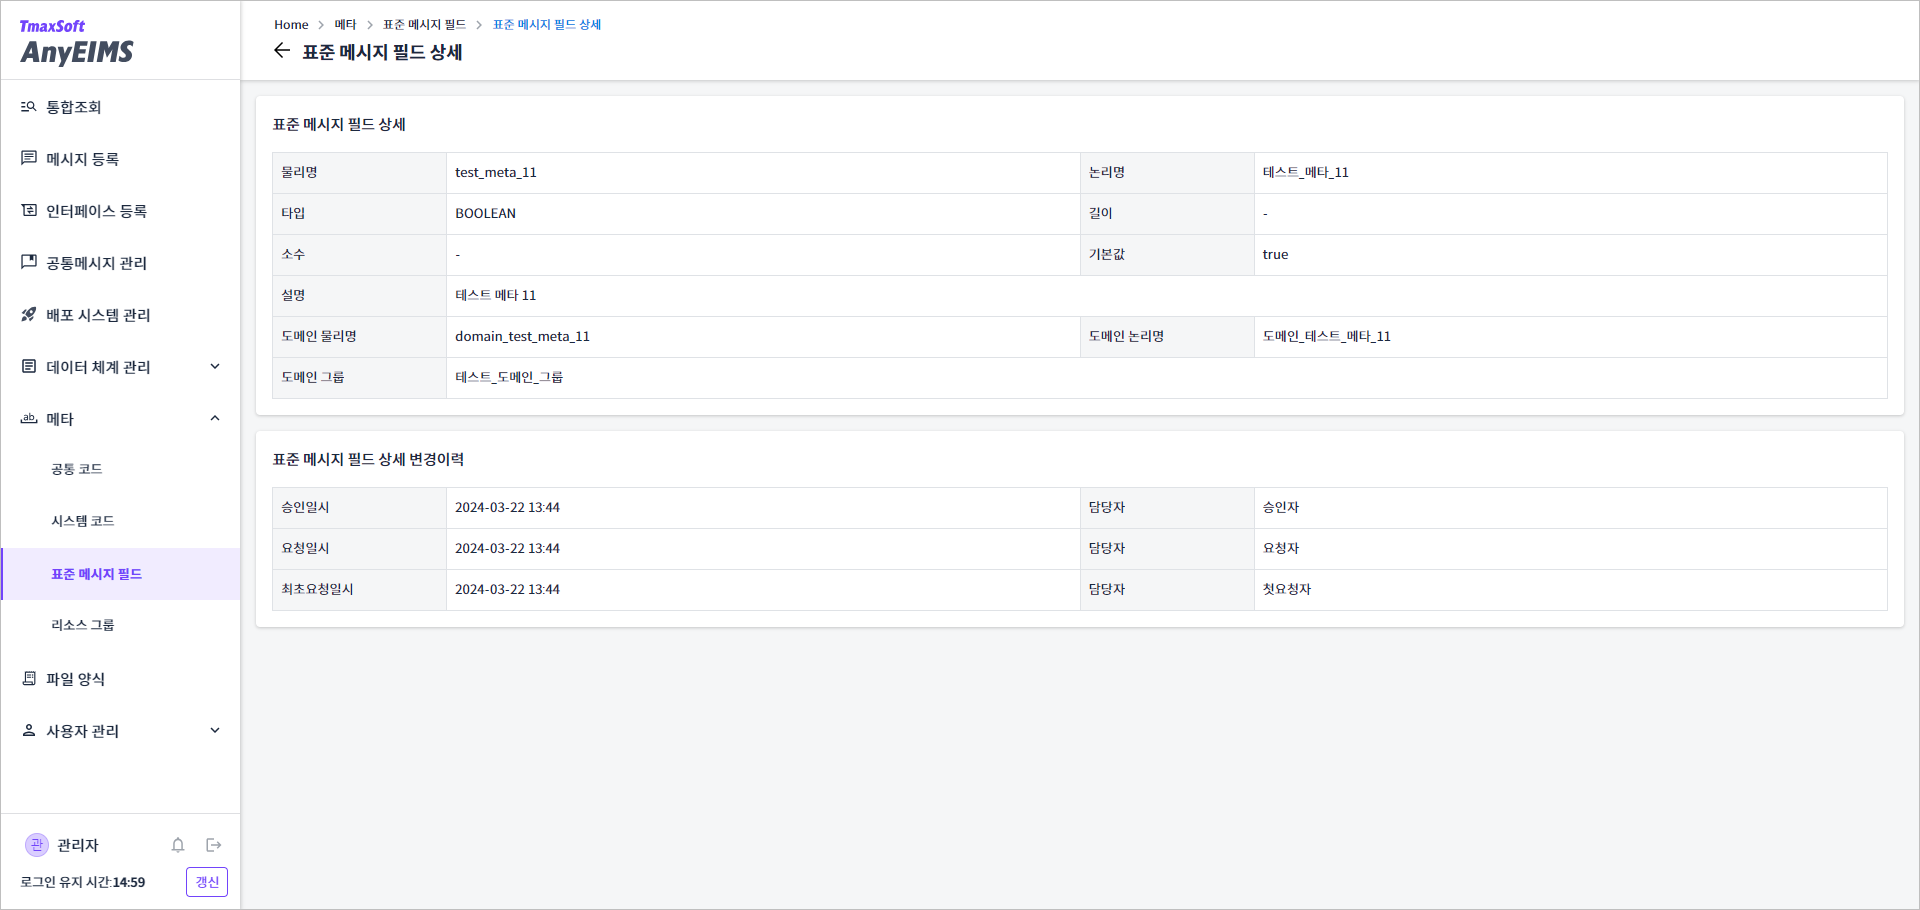The height and width of the screenshot is (910, 1920).
Task: Click the 표준 메시지 필드 상세 변경이력 heading
Action: point(368,459)
